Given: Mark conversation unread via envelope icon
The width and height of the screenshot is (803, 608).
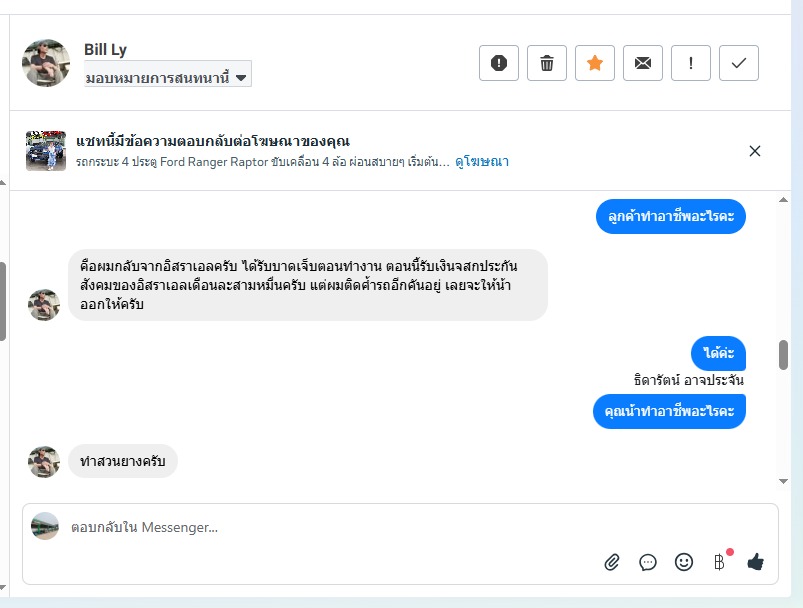Looking at the screenshot, I should 643,63.
